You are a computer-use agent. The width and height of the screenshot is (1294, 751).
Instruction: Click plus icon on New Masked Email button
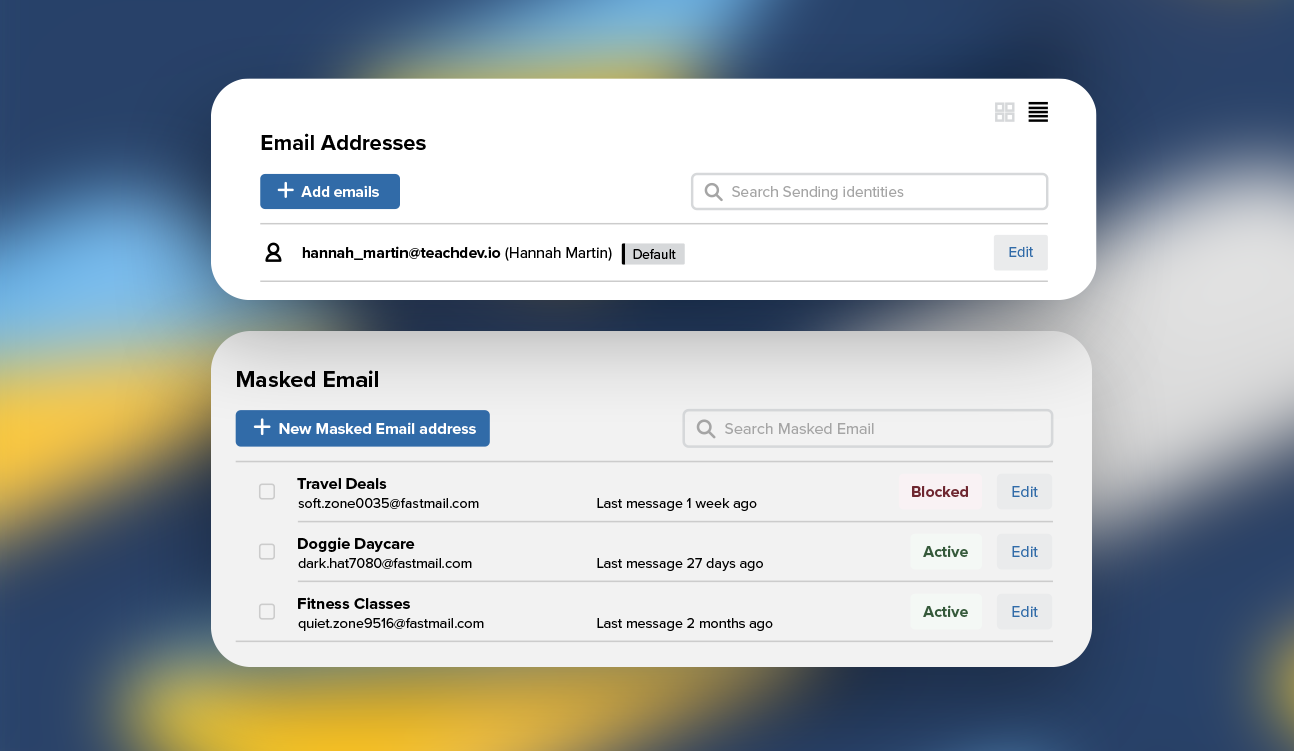[262, 428]
